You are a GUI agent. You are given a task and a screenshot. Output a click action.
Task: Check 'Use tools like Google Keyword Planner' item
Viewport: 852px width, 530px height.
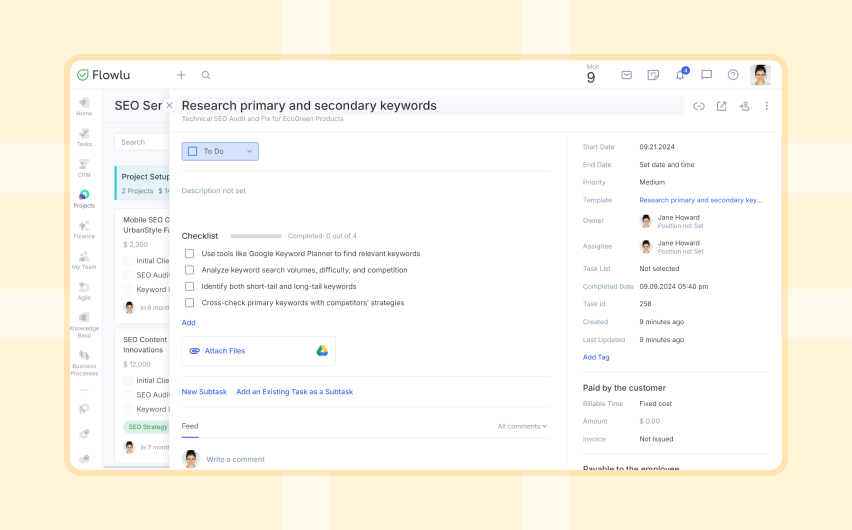(x=190, y=254)
